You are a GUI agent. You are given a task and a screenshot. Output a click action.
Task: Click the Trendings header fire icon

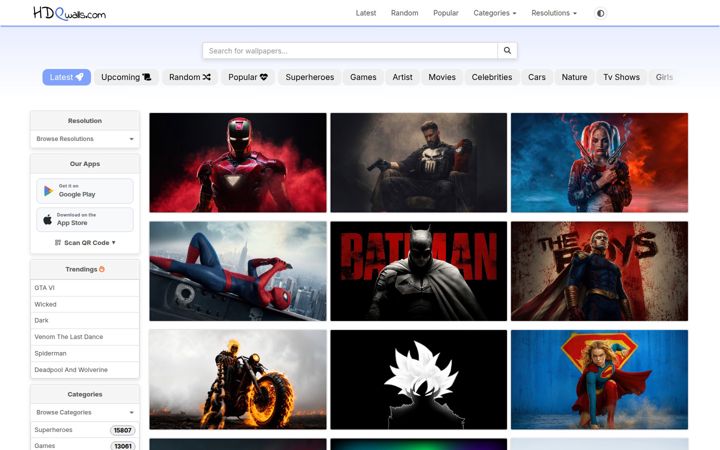pos(102,269)
